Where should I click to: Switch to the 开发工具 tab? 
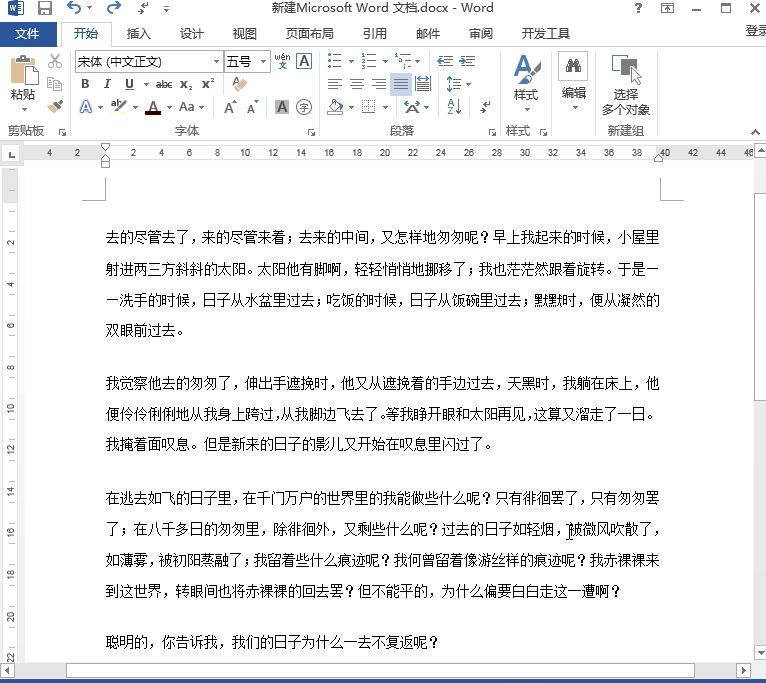(x=545, y=34)
